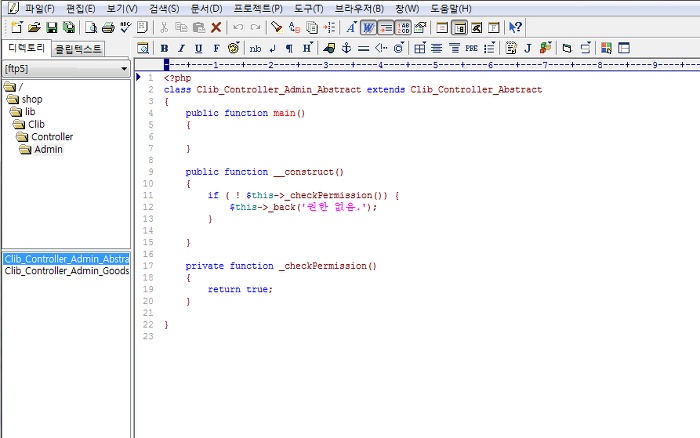The image size is (700, 438).
Task: Insert line break tag icon
Action: coord(272,48)
